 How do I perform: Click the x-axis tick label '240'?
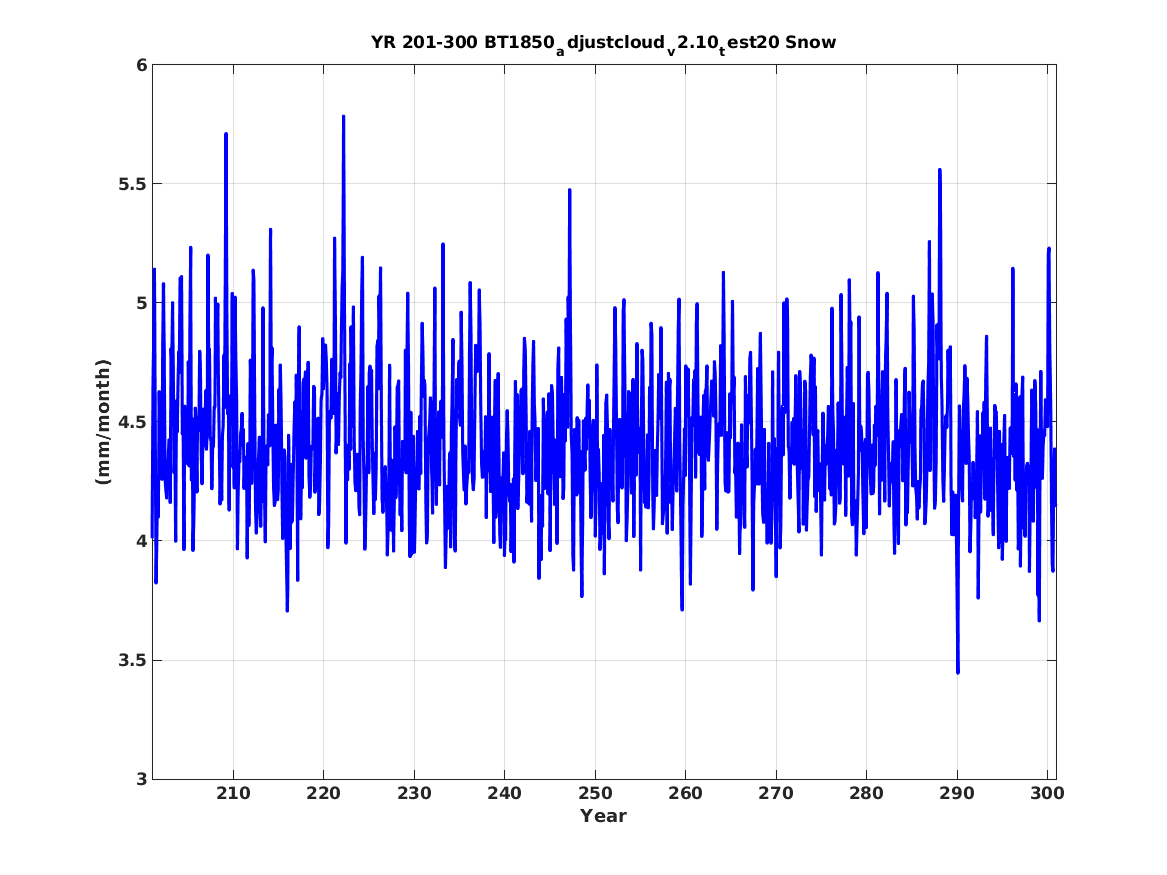click(x=505, y=794)
